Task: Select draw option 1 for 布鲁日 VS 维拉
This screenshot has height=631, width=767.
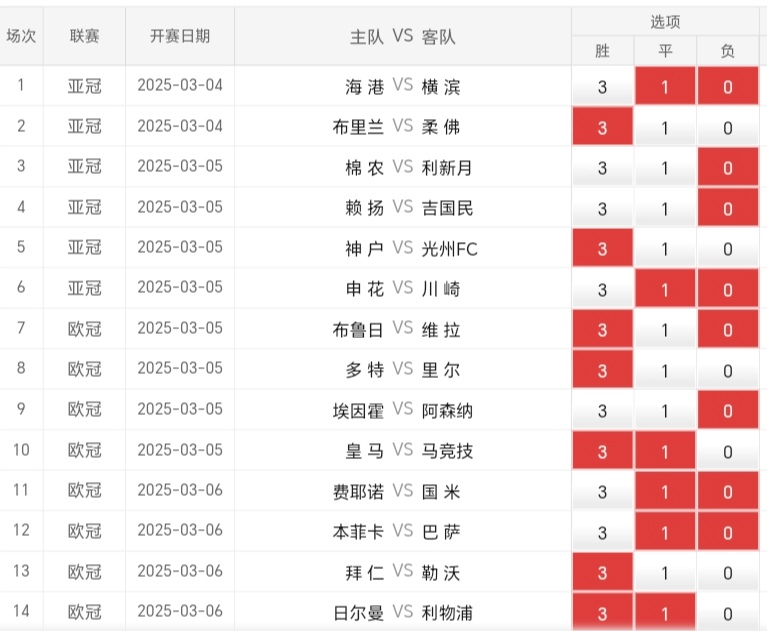Action: point(665,330)
